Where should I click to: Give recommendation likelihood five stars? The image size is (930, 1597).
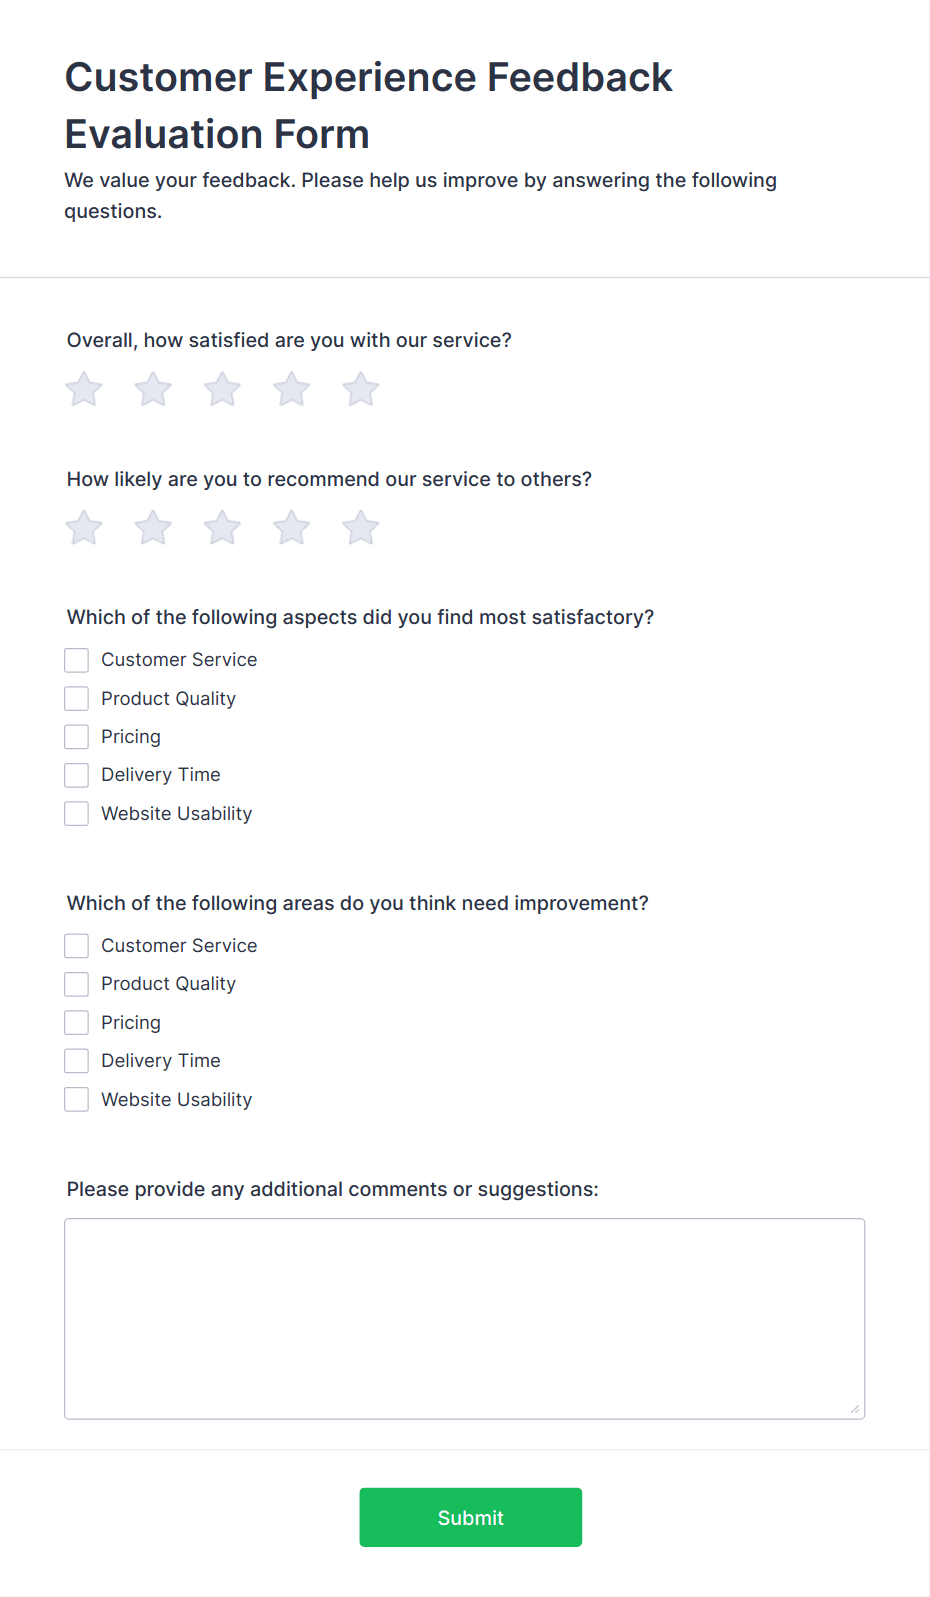[x=361, y=528]
